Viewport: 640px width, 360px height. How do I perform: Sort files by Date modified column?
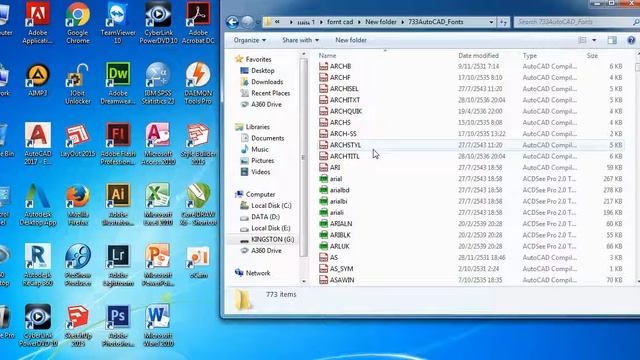[x=478, y=56]
